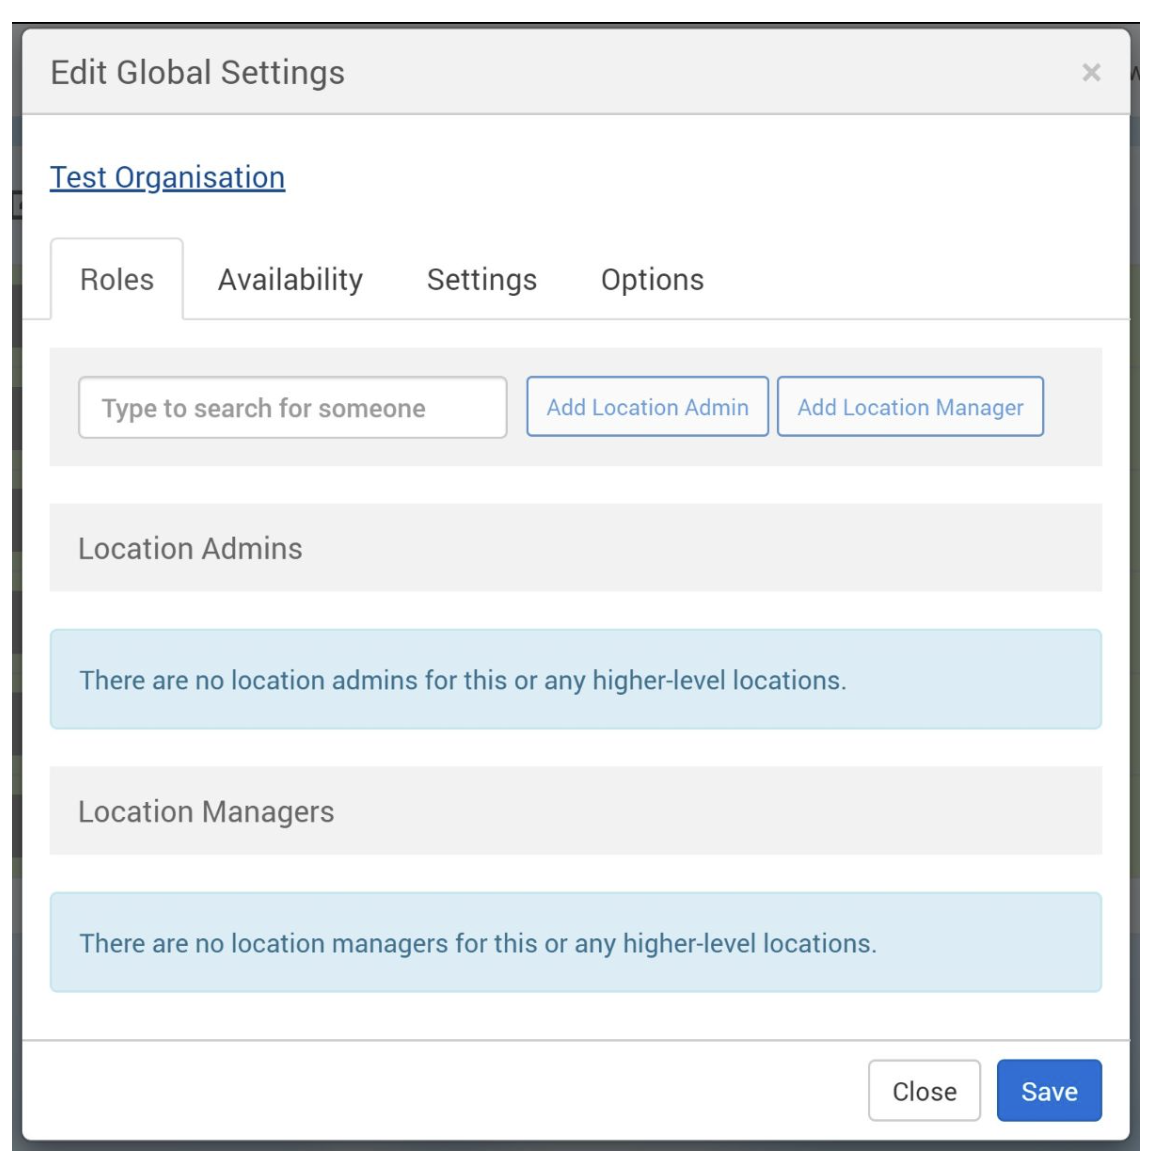Focus the 'Type to search for someone' field
The height and width of the screenshot is (1165, 1160).
point(292,408)
